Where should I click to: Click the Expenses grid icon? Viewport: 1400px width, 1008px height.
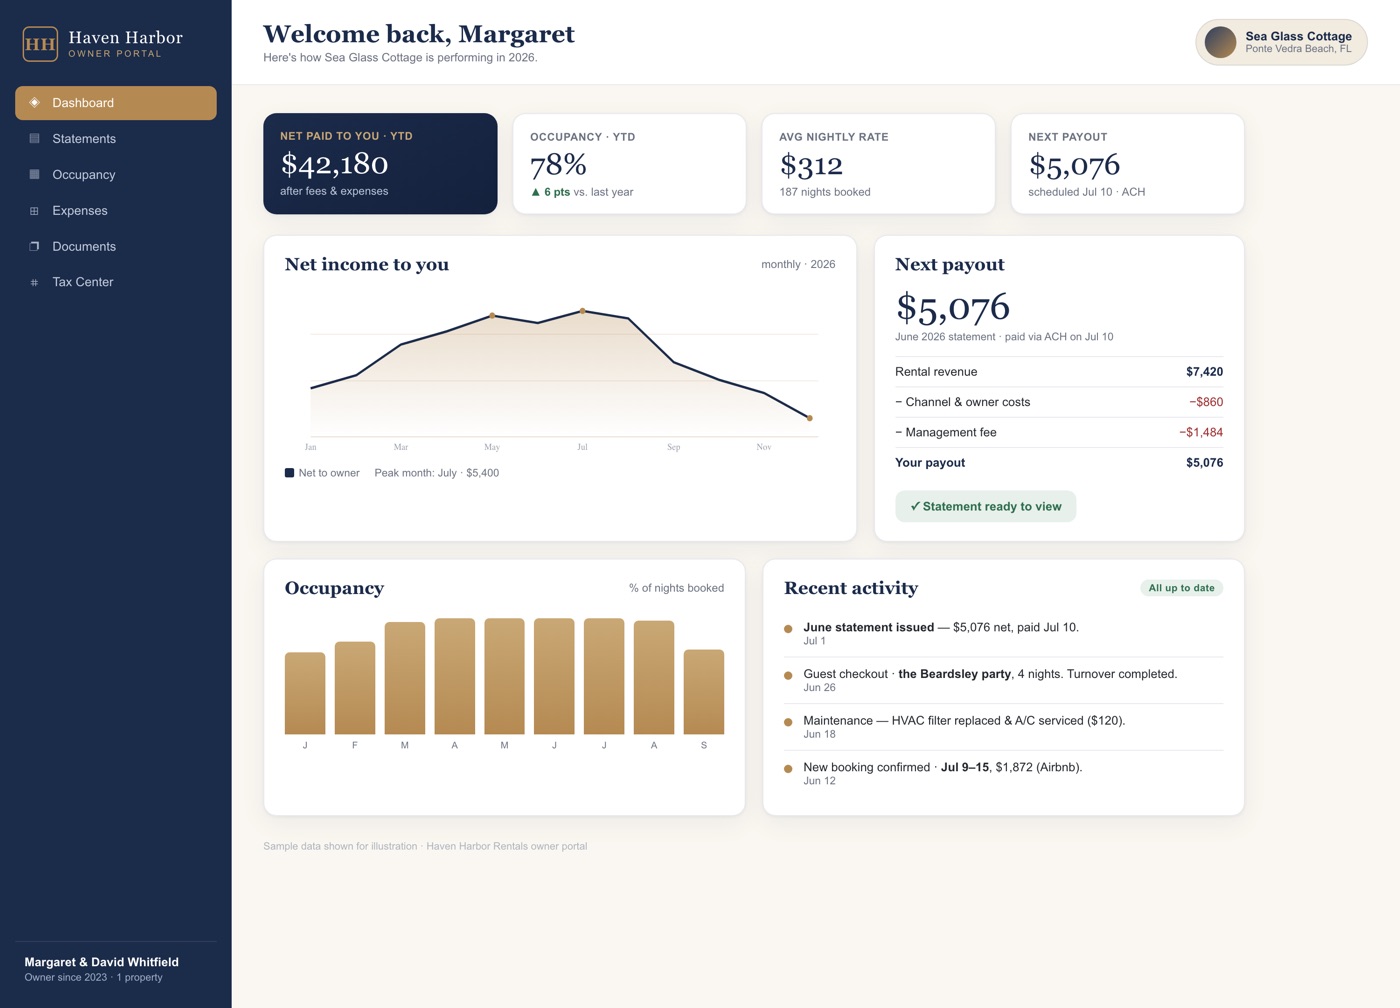34,211
